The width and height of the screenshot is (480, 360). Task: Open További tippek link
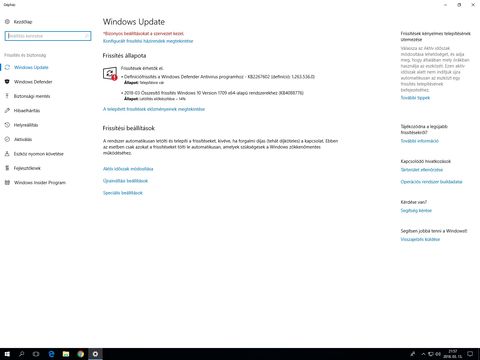pos(415,98)
